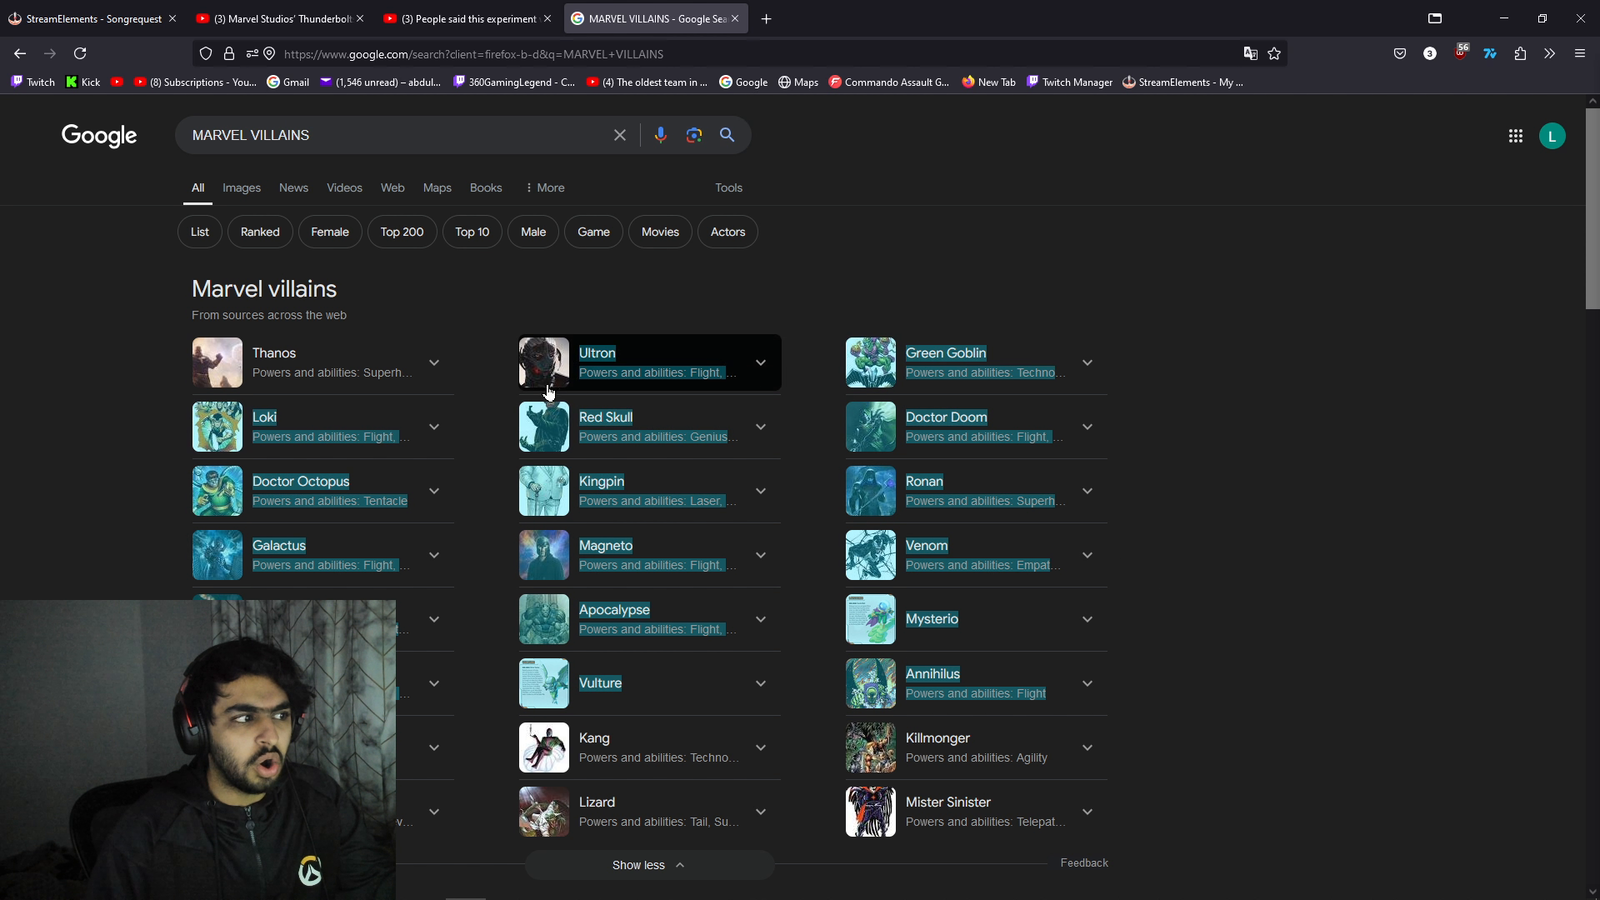The image size is (1600, 900).
Task: Submit search with the magnifying glass icon
Action: tap(727, 135)
